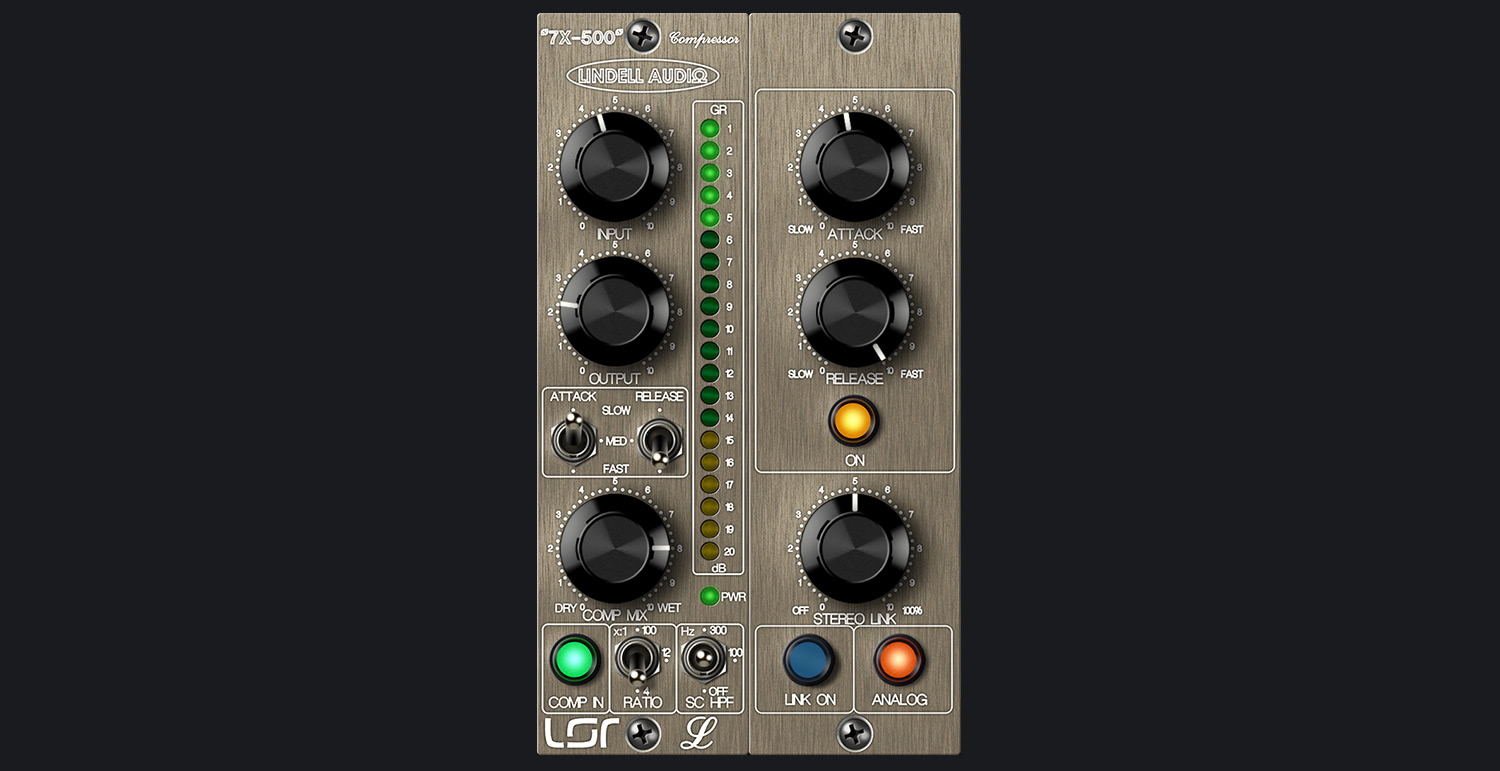Viewport: 1500px width, 771px height.
Task: Adjust the STEREO LINK knob
Action: tap(855, 548)
